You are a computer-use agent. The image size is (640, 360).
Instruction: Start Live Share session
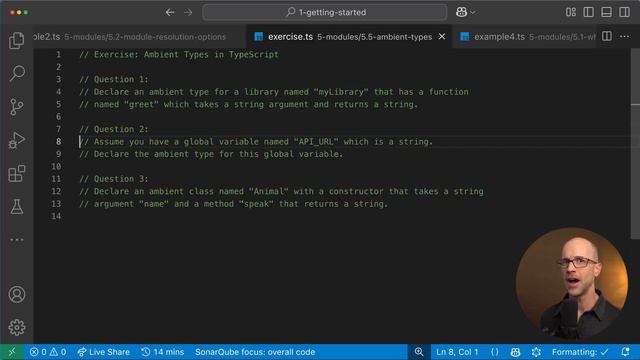[x=104, y=352]
